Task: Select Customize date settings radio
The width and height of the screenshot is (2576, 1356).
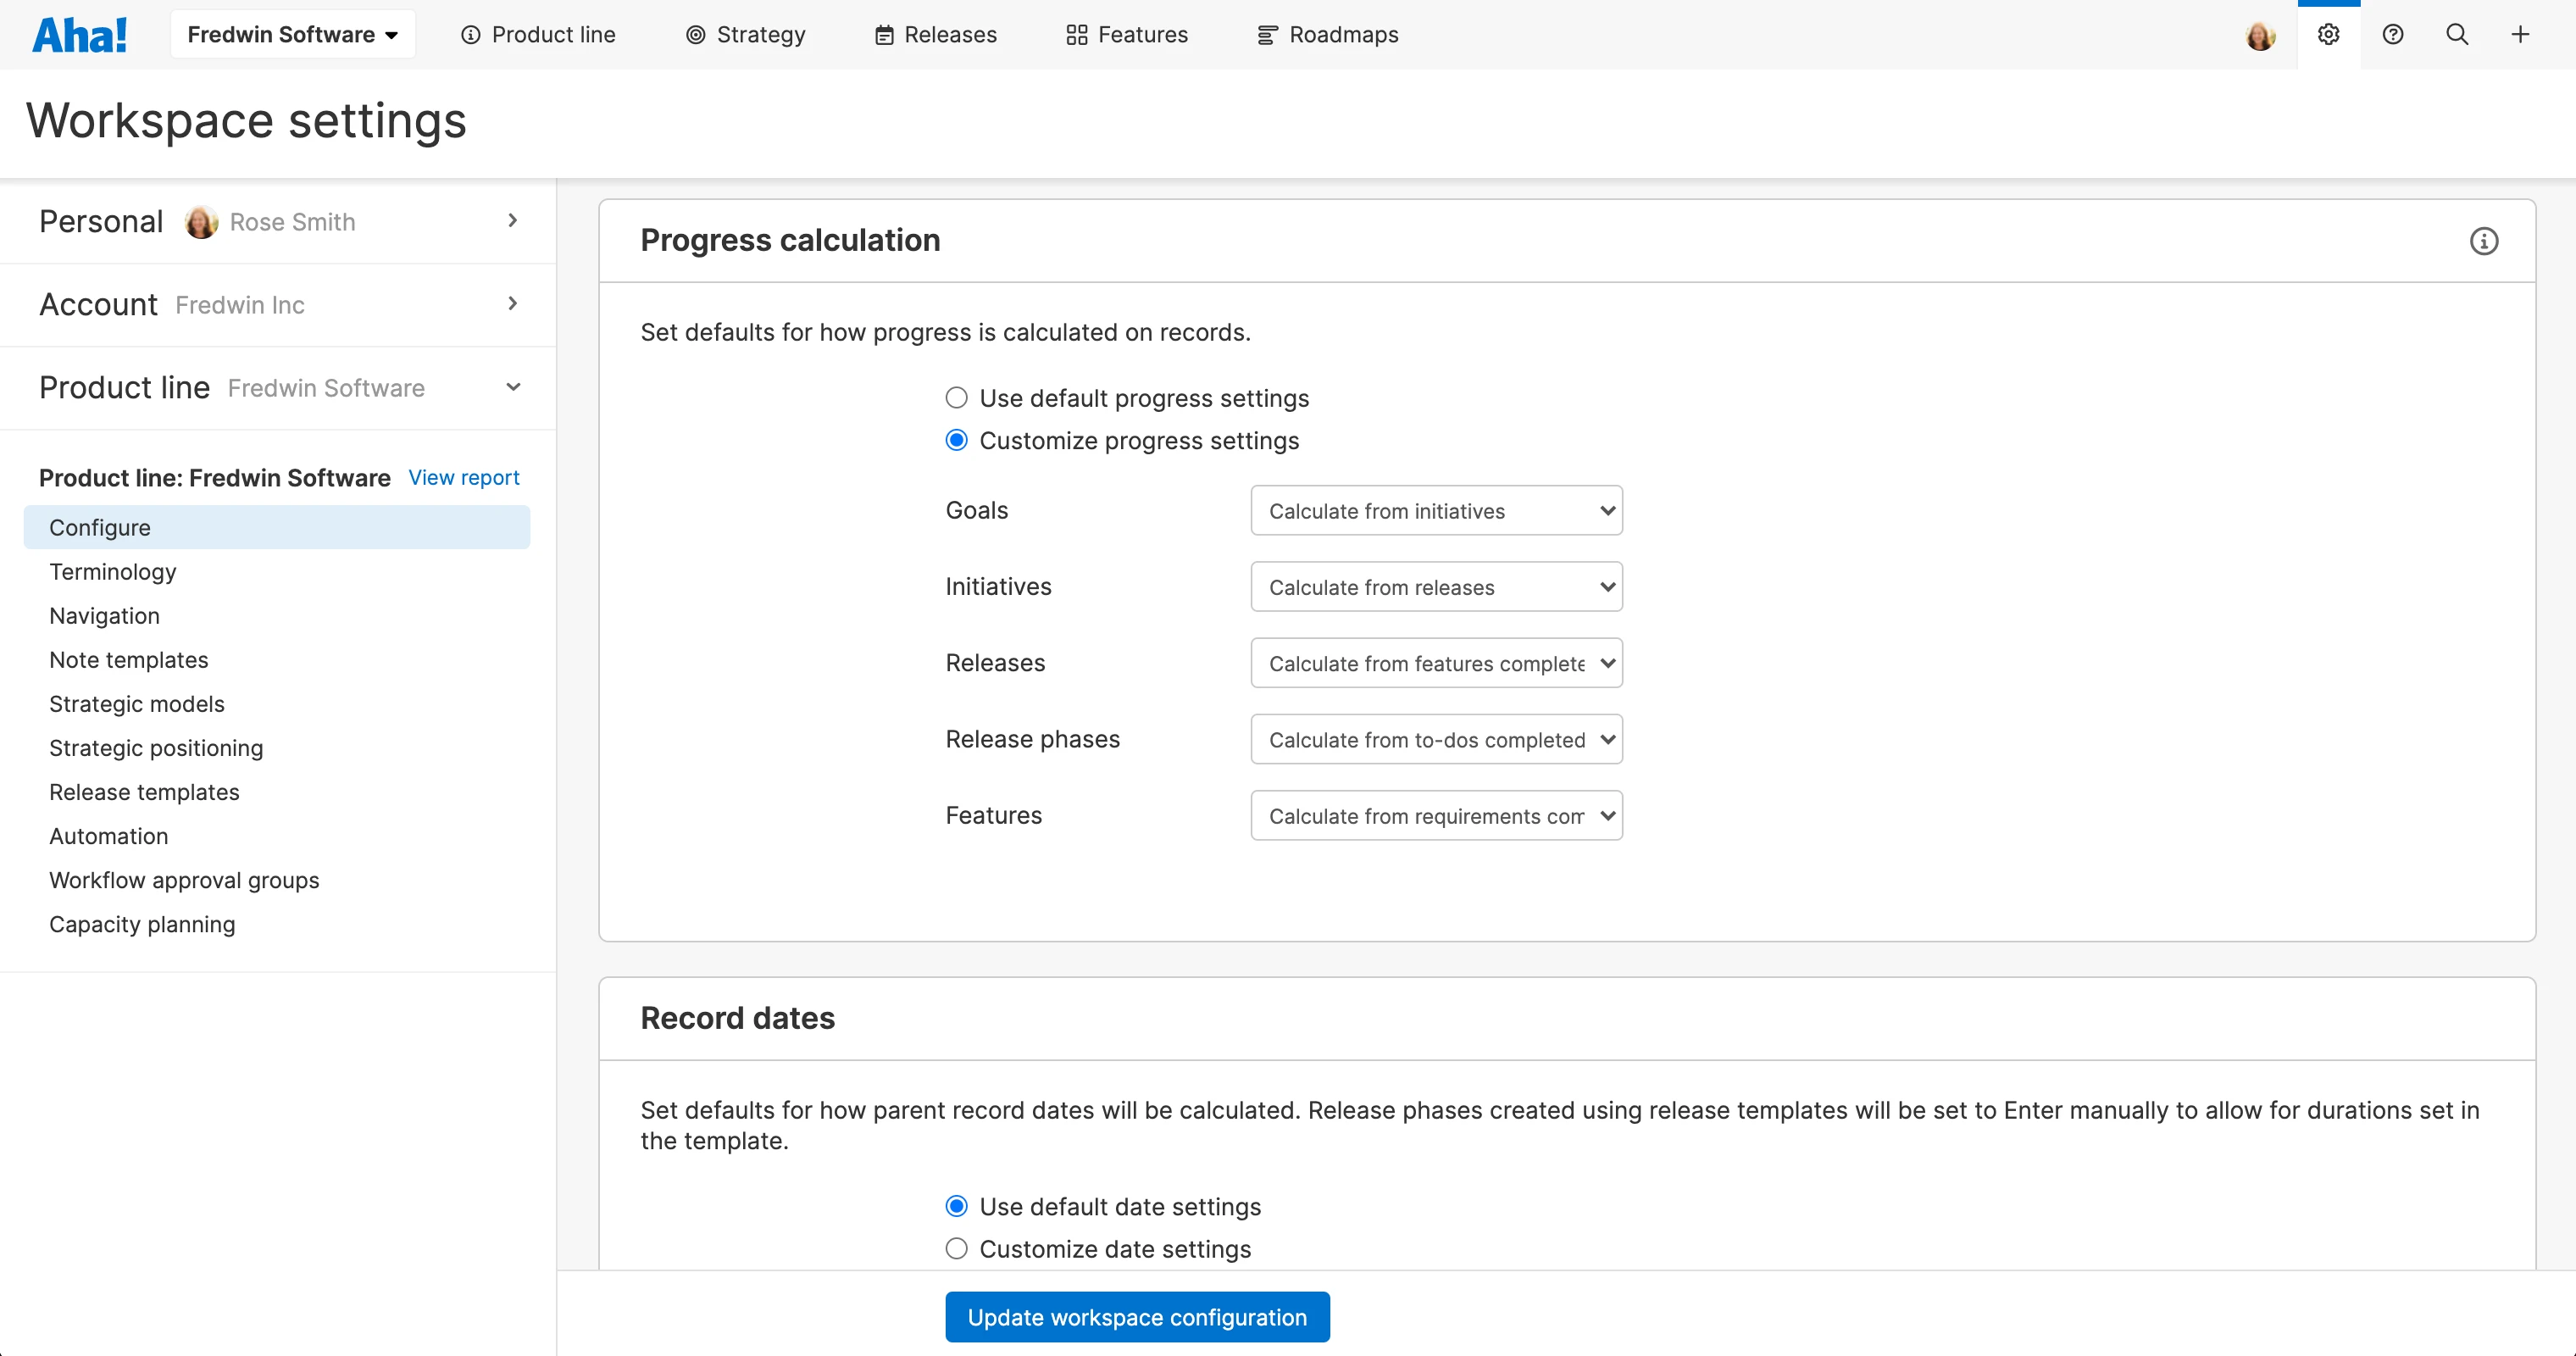Action: point(956,1249)
